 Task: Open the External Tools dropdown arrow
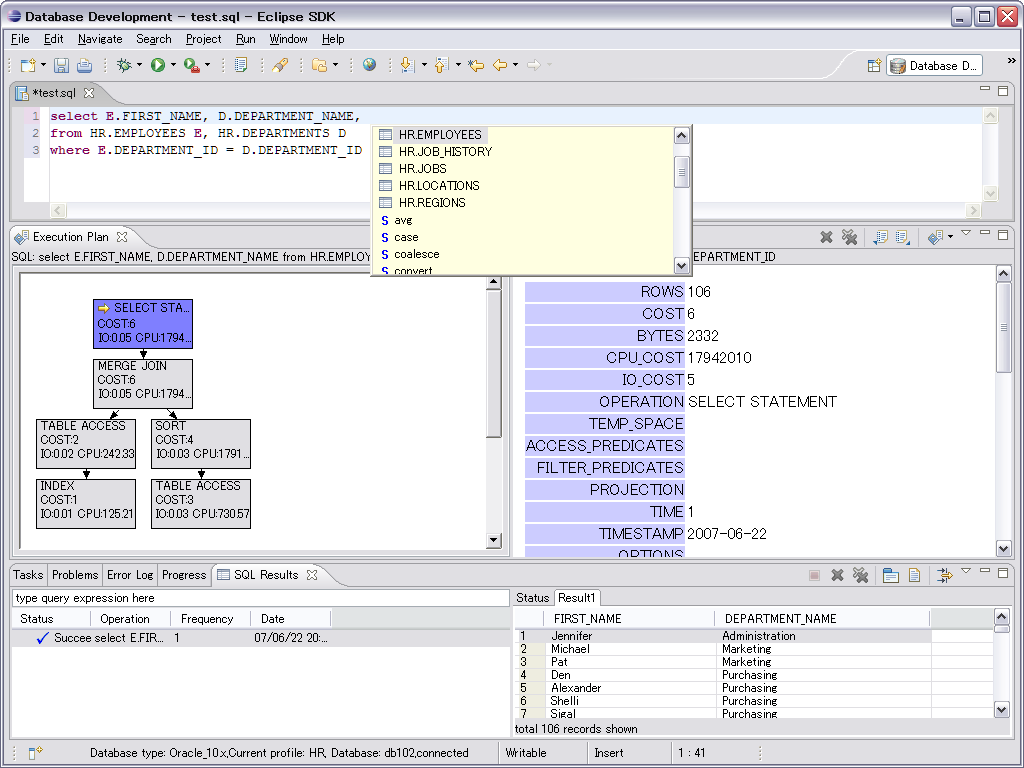click(208, 65)
